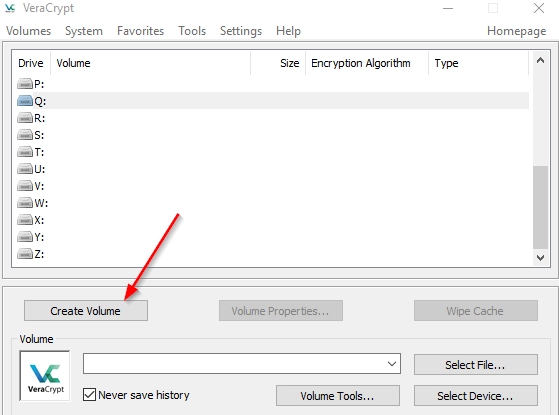Open Volume Tools... button
This screenshot has height=415, width=559.
click(x=338, y=396)
